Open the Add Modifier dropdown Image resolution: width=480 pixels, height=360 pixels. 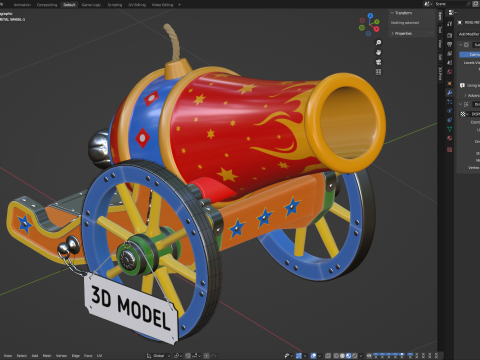pyautogui.click(x=469, y=34)
